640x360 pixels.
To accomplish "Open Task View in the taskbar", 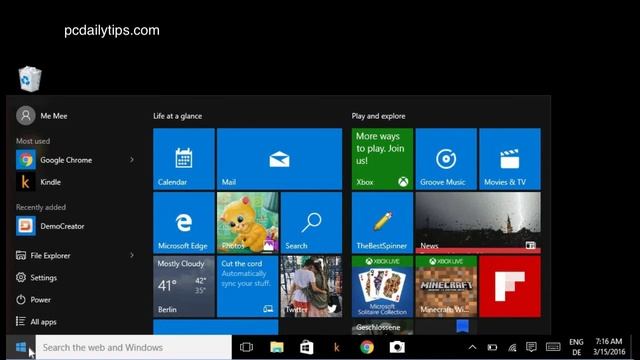I will point(247,347).
